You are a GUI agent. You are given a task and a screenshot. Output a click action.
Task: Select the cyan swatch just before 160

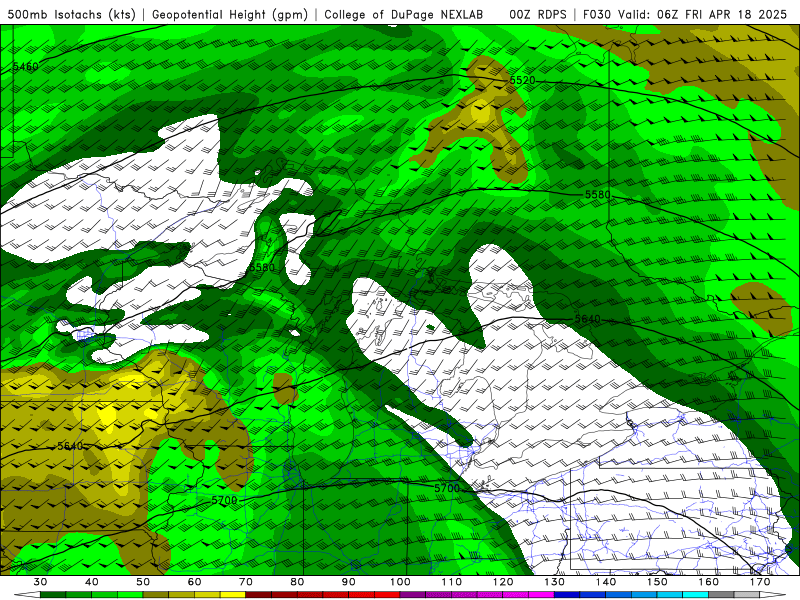[696, 595]
